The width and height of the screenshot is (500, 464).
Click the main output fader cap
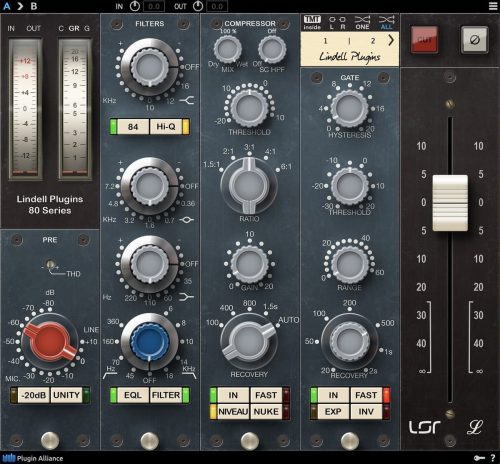450,203
